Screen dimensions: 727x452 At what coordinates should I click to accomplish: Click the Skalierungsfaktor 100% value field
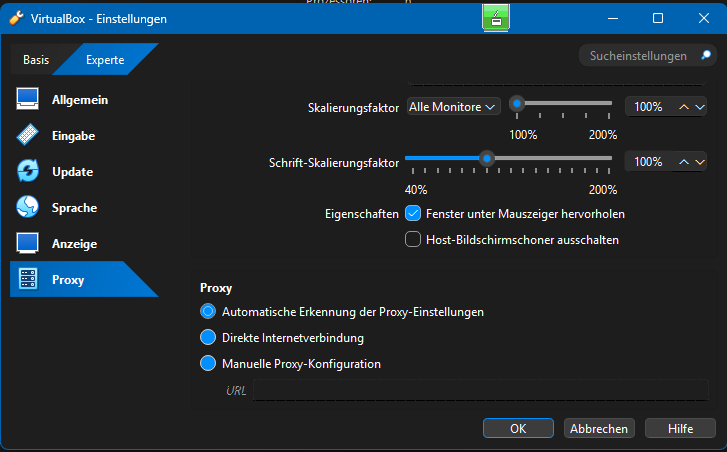point(649,107)
